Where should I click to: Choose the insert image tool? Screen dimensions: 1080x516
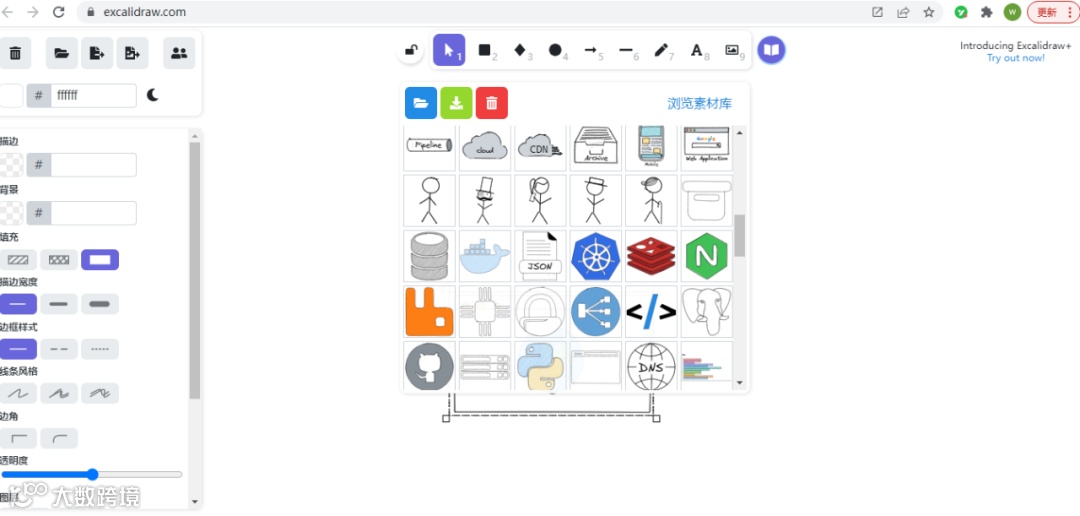click(x=732, y=50)
